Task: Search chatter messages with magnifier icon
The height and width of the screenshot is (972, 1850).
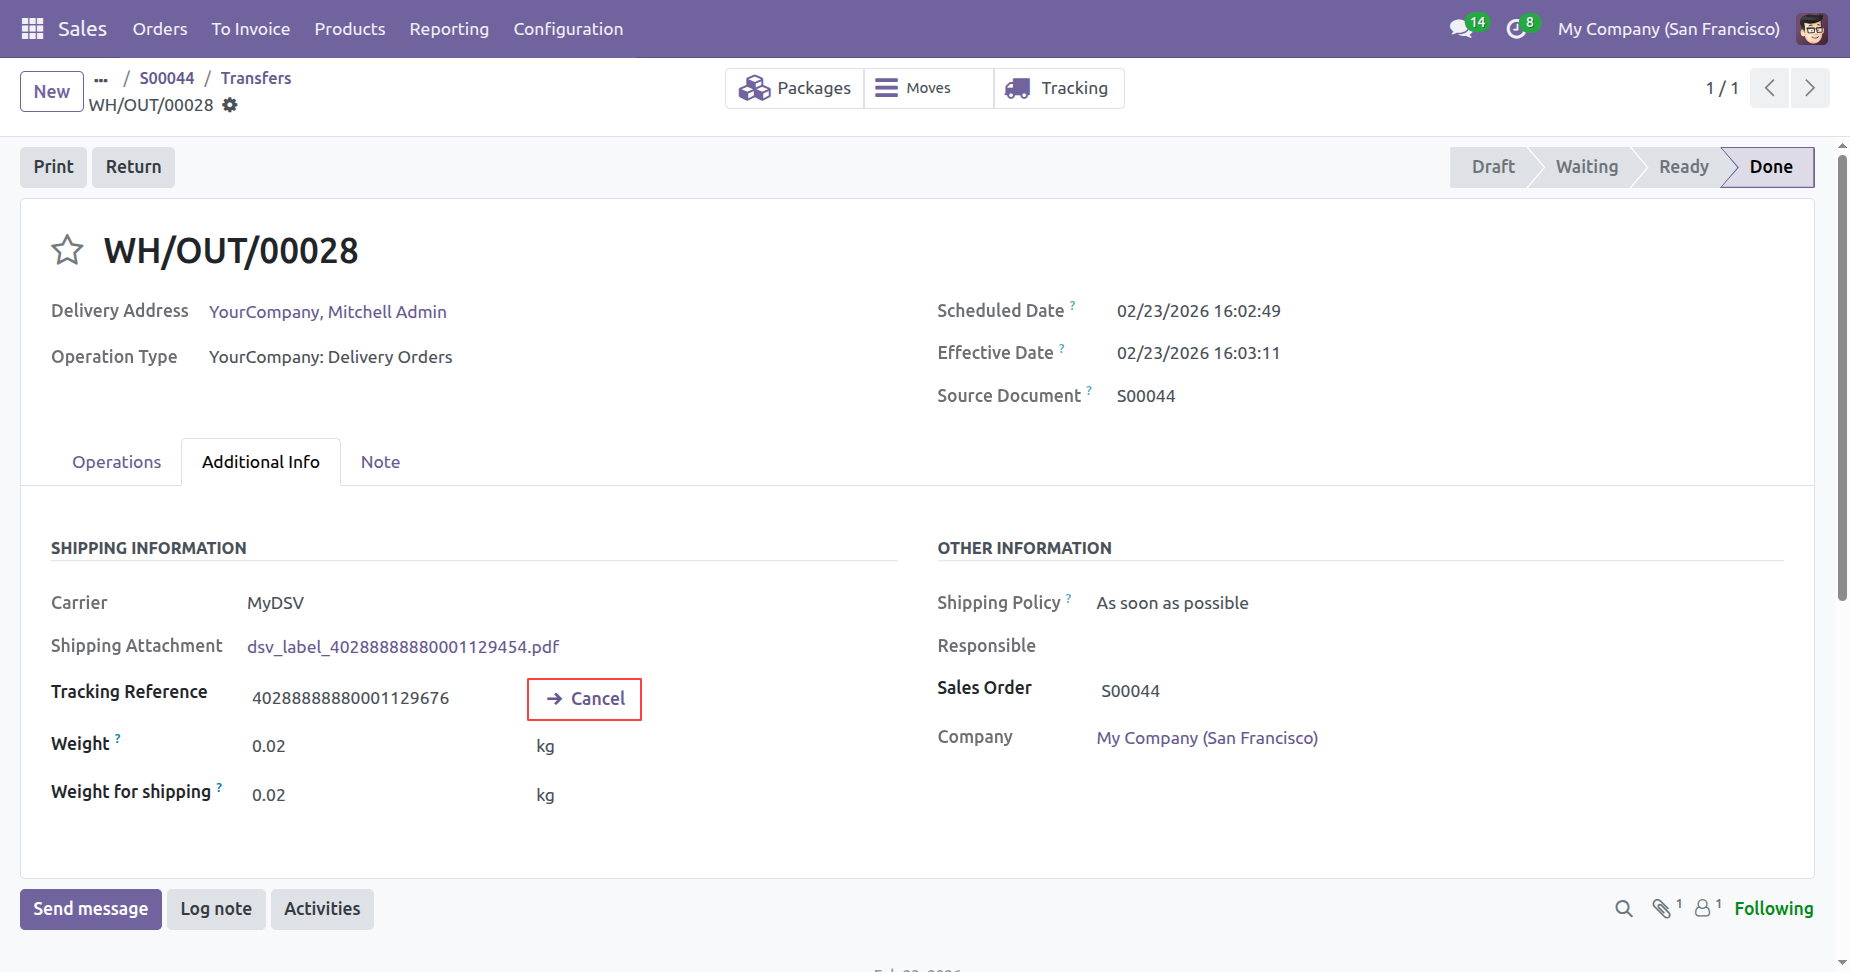Action: tap(1623, 908)
